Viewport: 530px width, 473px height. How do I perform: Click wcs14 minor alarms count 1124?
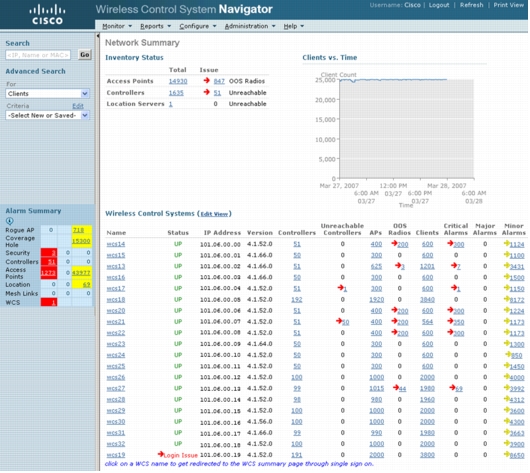tap(517, 245)
